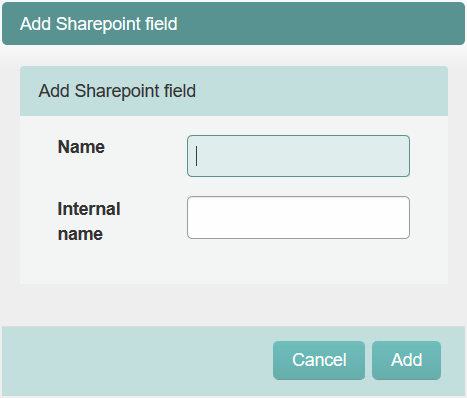The image size is (467, 398).
Task: Place cursor in the Name box
Action: [x=298, y=156]
